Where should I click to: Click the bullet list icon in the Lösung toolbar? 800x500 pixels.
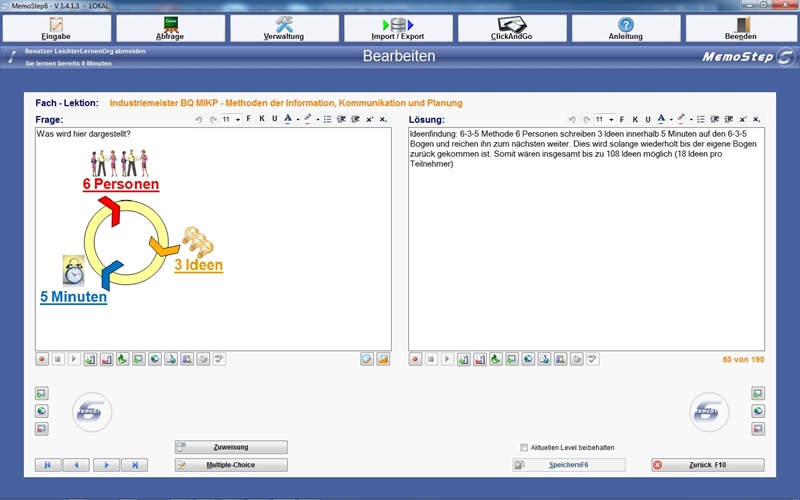[x=701, y=119]
